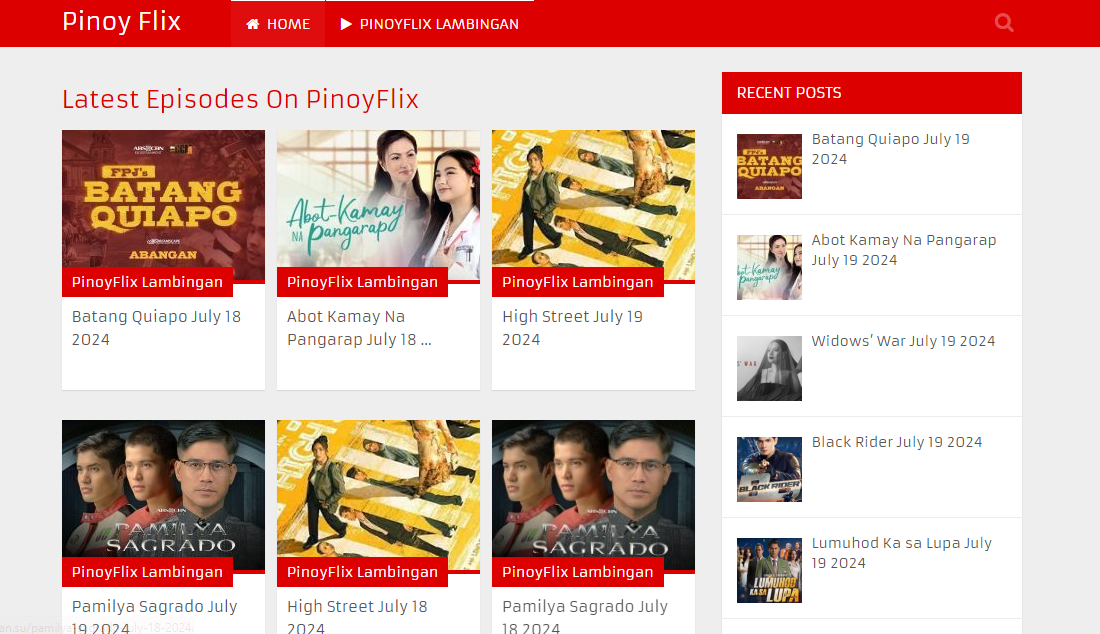1100x634 pixels.
Task: Open Batang Quiapo July 19 2024 from recent posts
Action: coord(891,148)
